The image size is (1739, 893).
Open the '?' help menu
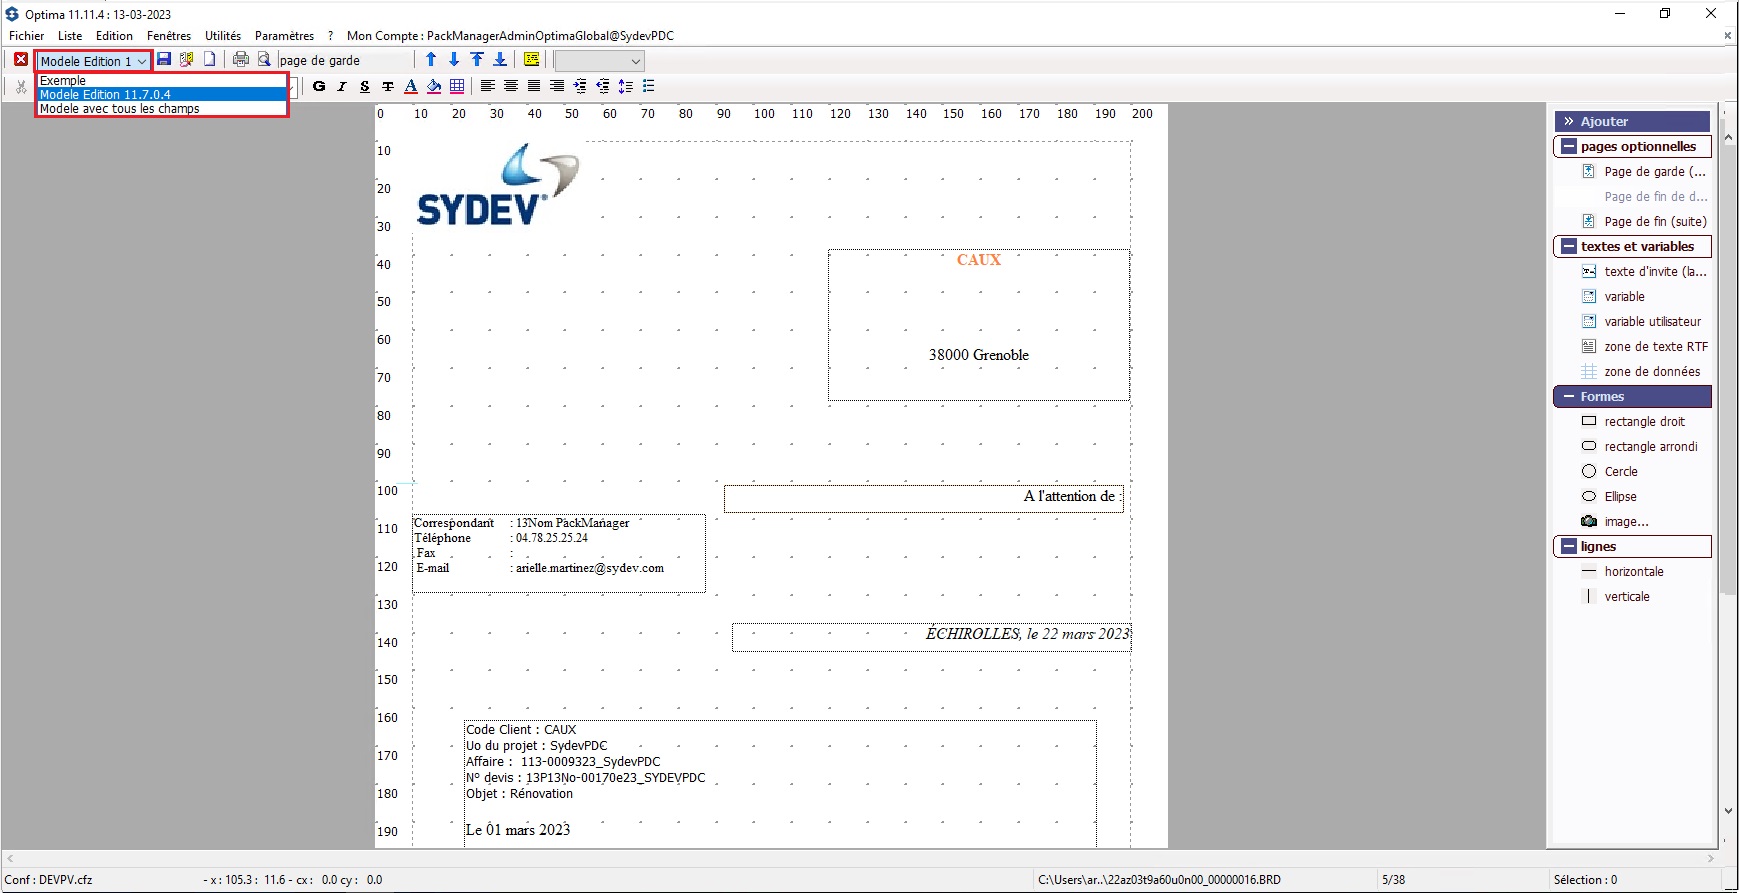(330, 35)
